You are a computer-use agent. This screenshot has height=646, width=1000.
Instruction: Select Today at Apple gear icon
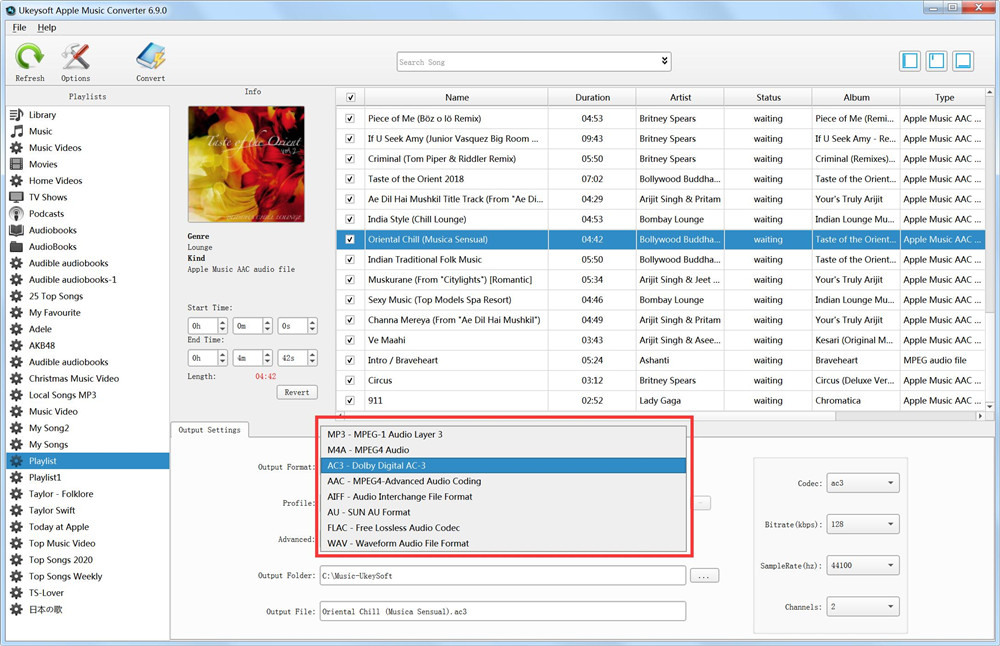click(17, 527)
